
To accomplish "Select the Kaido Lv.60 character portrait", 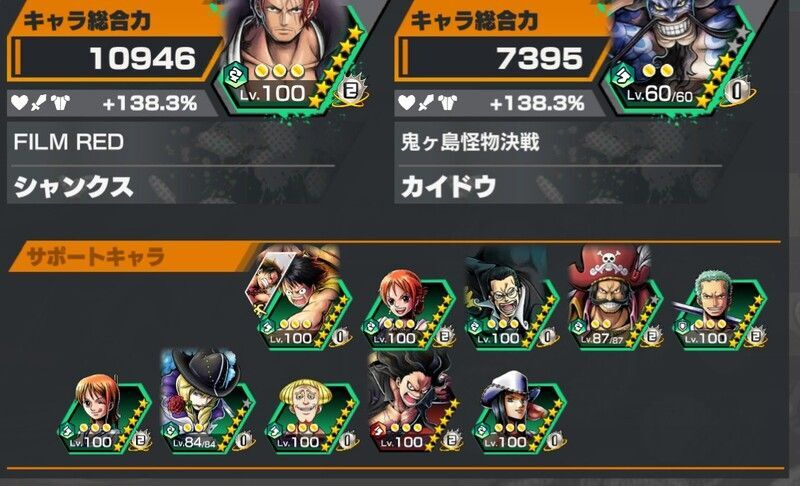I will (678, 56).
